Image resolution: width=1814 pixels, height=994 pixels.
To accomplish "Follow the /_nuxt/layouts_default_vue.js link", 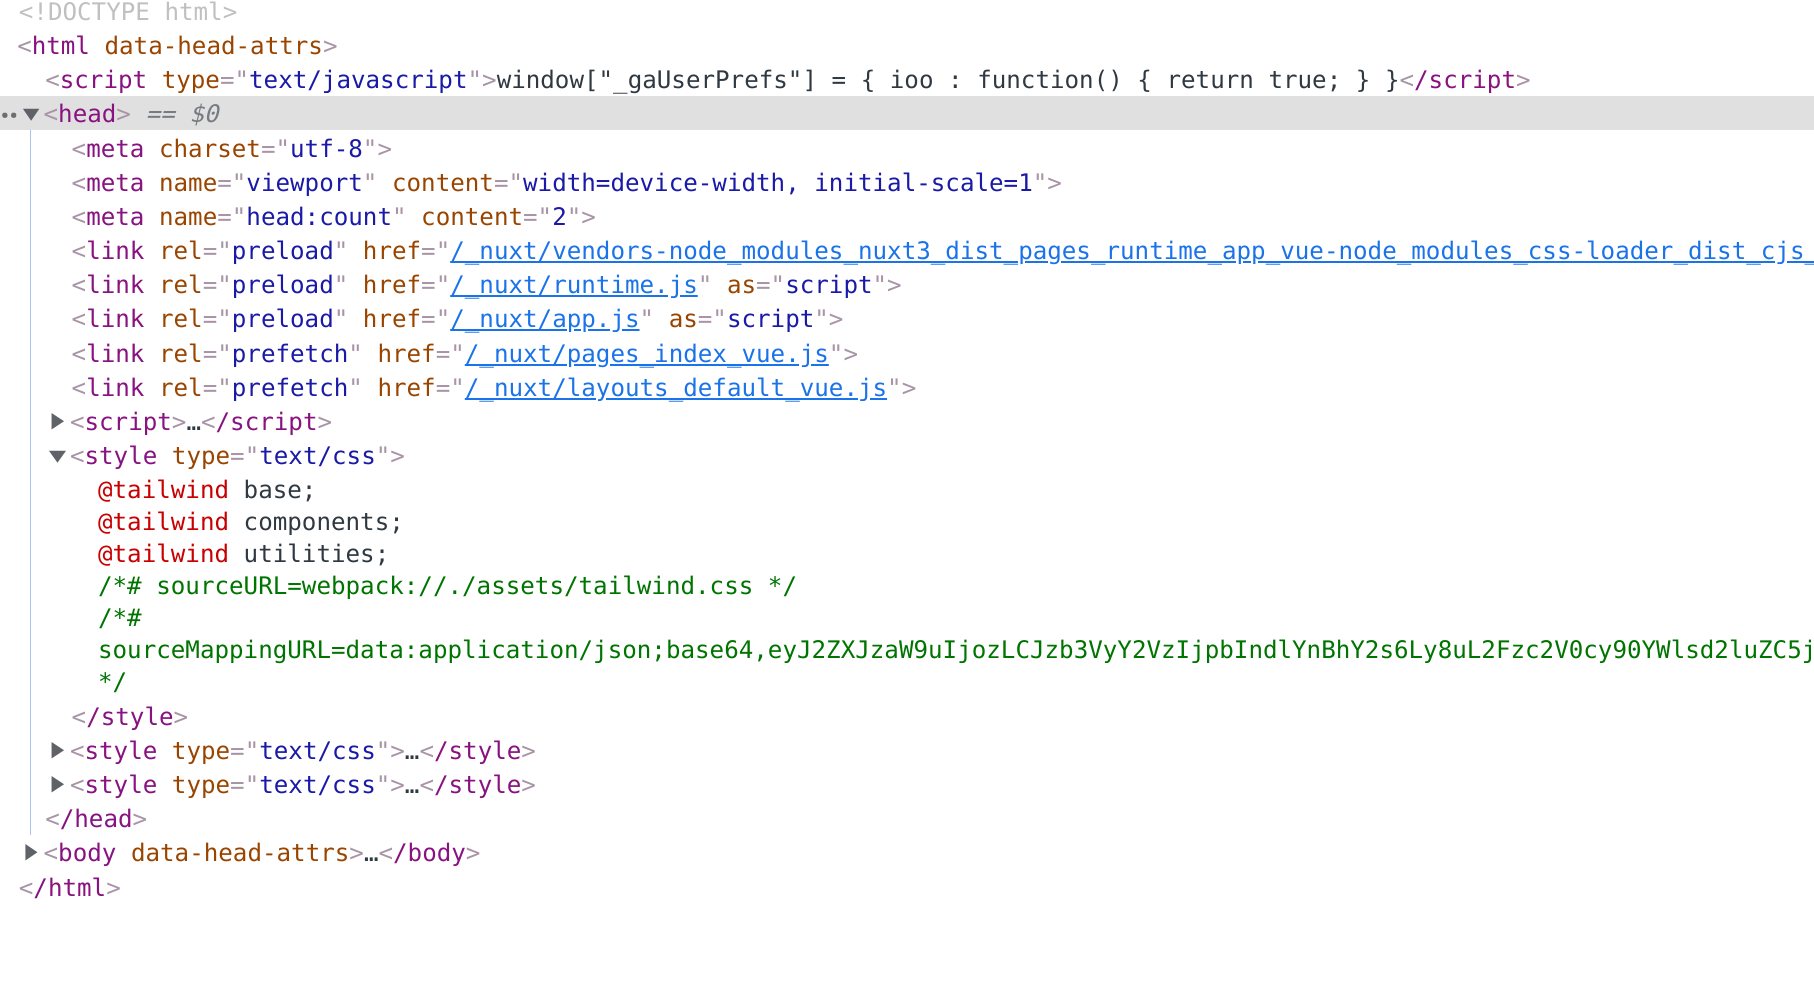I will click(676, 388).
